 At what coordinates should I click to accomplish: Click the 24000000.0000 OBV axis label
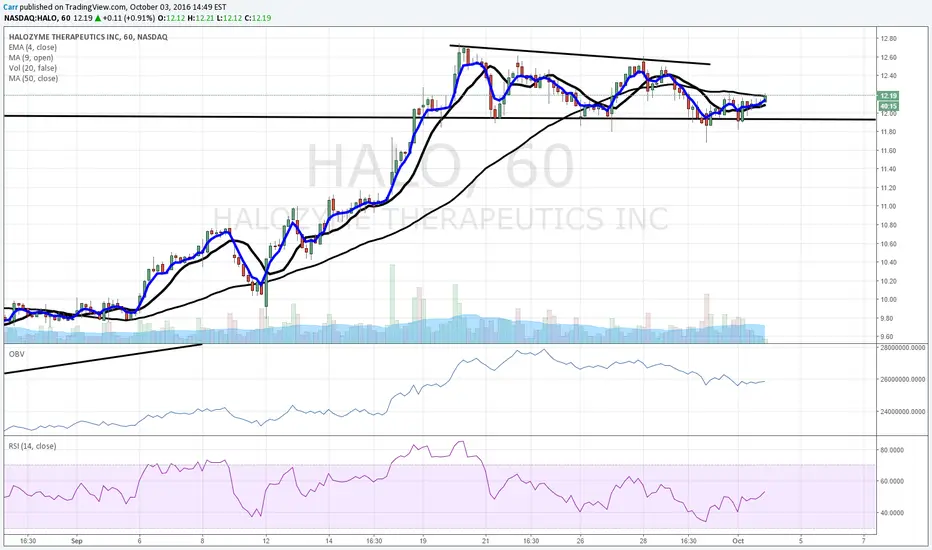point(903,411)
